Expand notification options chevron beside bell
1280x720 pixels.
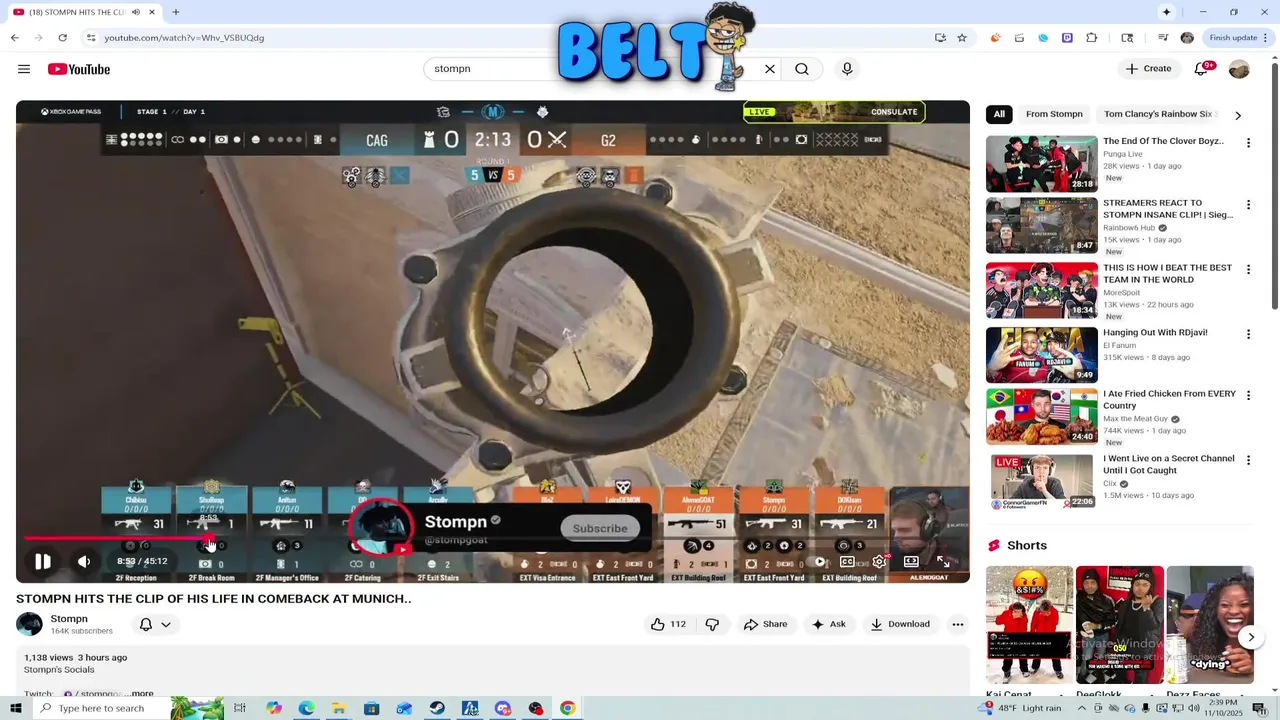point(166,624)
